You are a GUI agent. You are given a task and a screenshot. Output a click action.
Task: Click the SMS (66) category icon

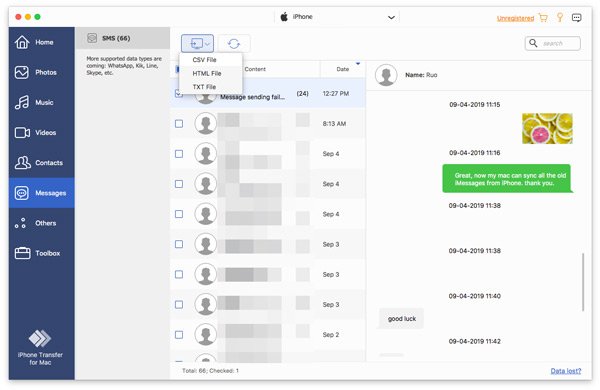point(92,38)
